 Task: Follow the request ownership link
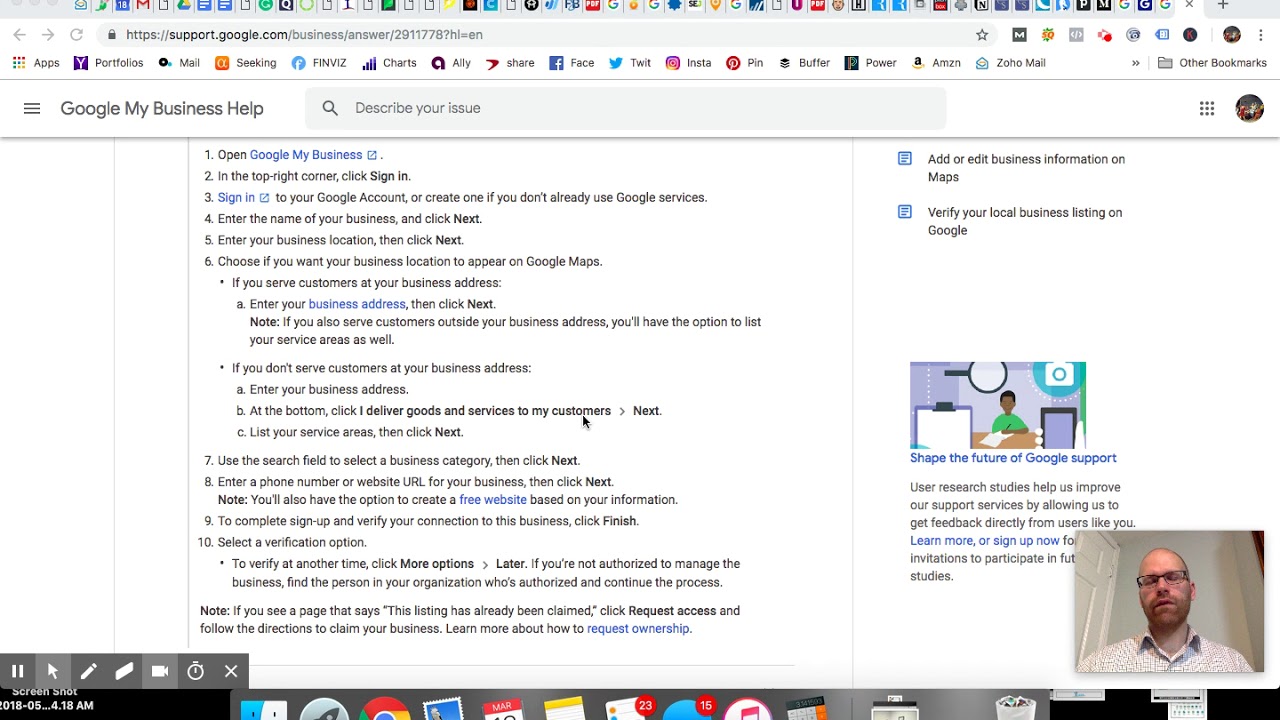tap(638, 629)
